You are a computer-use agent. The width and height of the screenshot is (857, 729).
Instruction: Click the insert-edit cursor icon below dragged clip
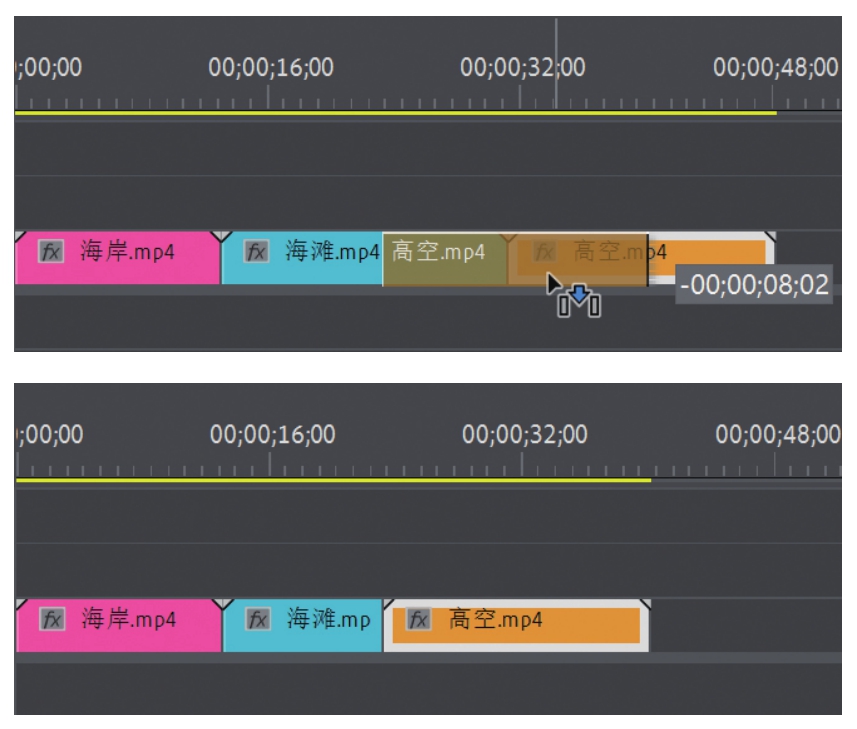click(x=579, y=300)
